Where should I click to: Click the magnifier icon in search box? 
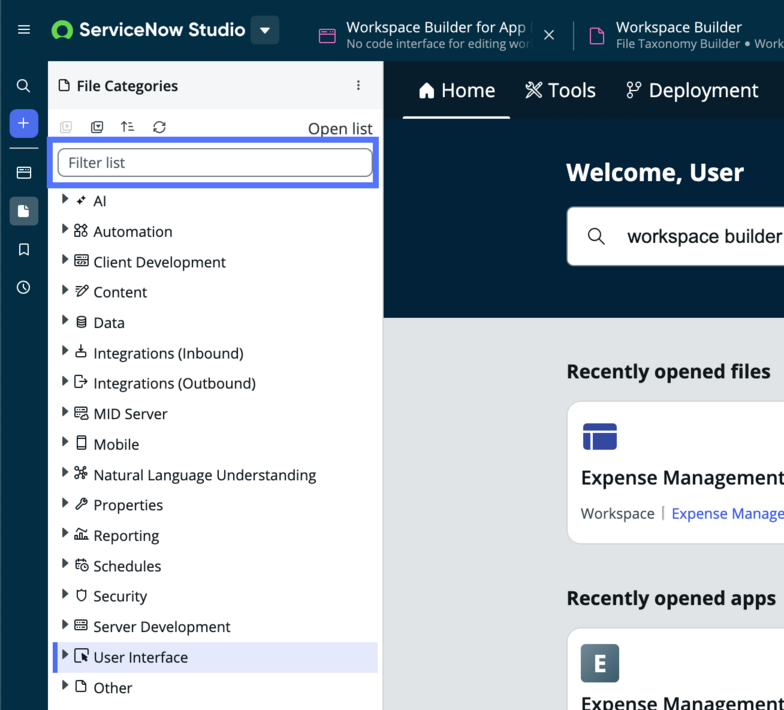(596, 236)
